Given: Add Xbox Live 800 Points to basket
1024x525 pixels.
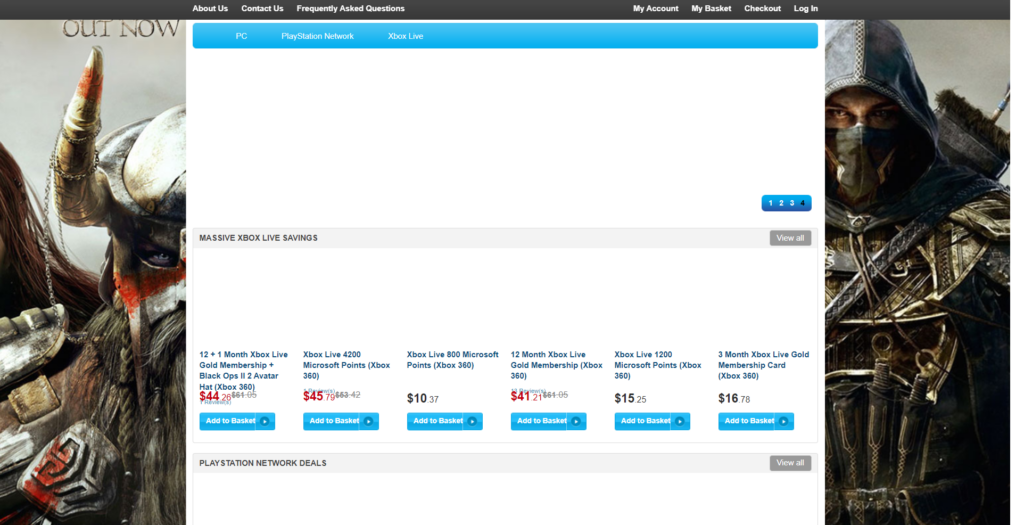Looking at the screenshot, I should (x=445, y=421).
